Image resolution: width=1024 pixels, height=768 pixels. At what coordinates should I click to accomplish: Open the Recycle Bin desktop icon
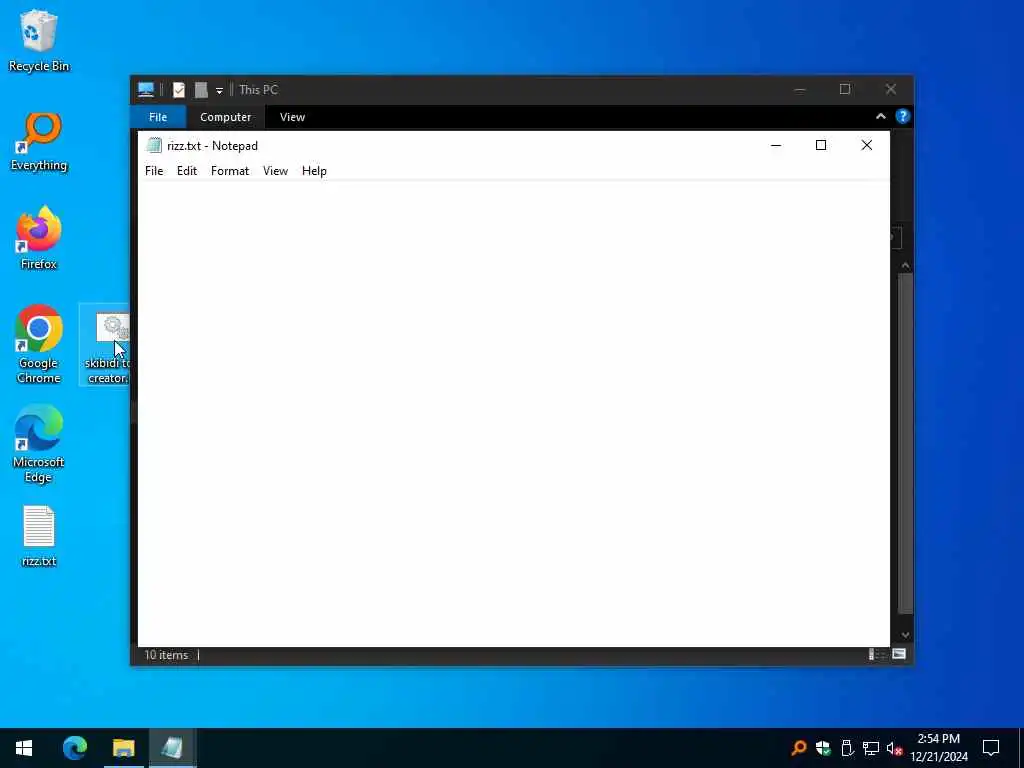tap(39, 40)
